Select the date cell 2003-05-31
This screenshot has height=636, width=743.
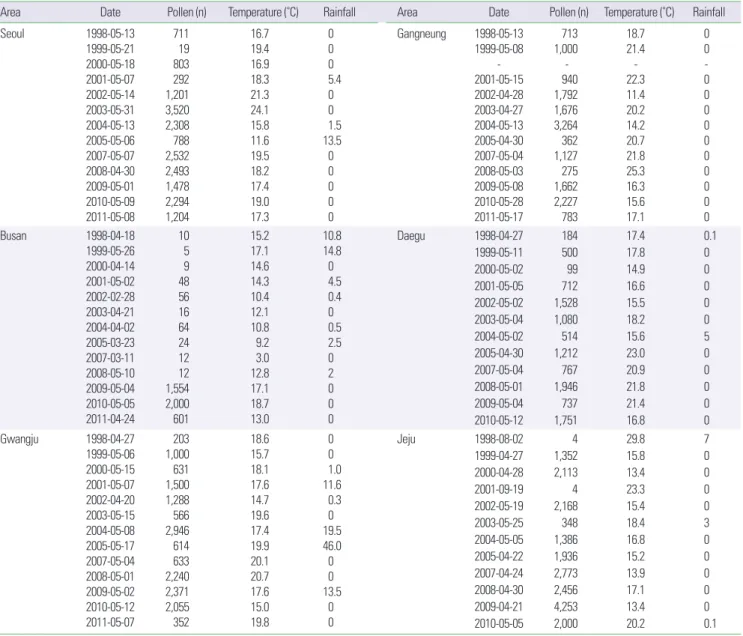[x=110, y=110]
